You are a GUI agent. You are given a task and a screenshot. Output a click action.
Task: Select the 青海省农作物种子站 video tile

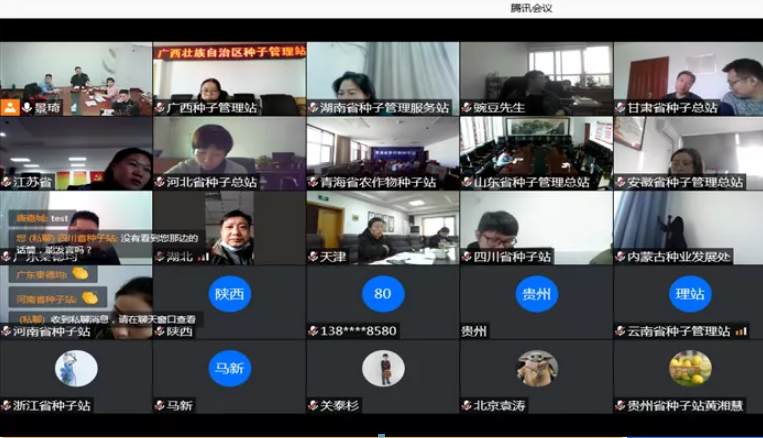pyautogui.click(x=382, y=152)
